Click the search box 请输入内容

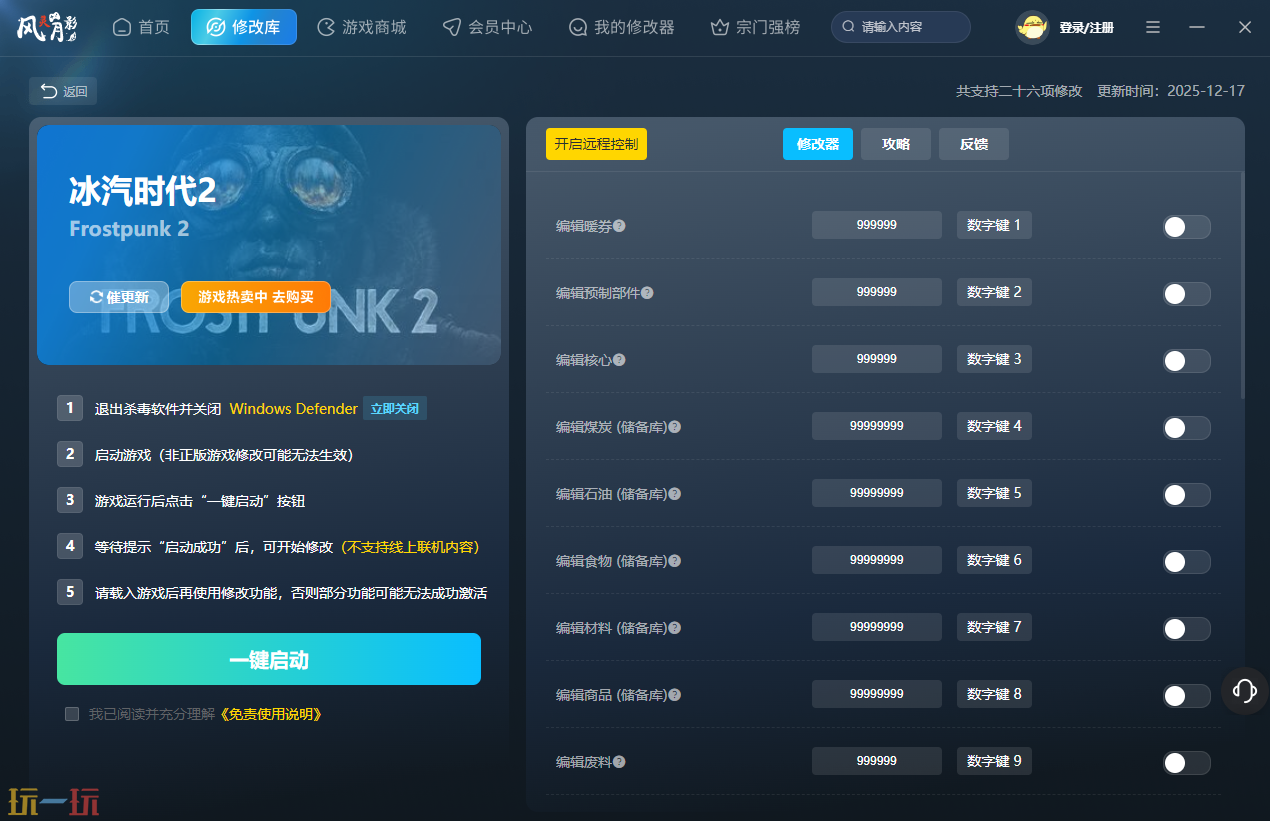(901, 27)
